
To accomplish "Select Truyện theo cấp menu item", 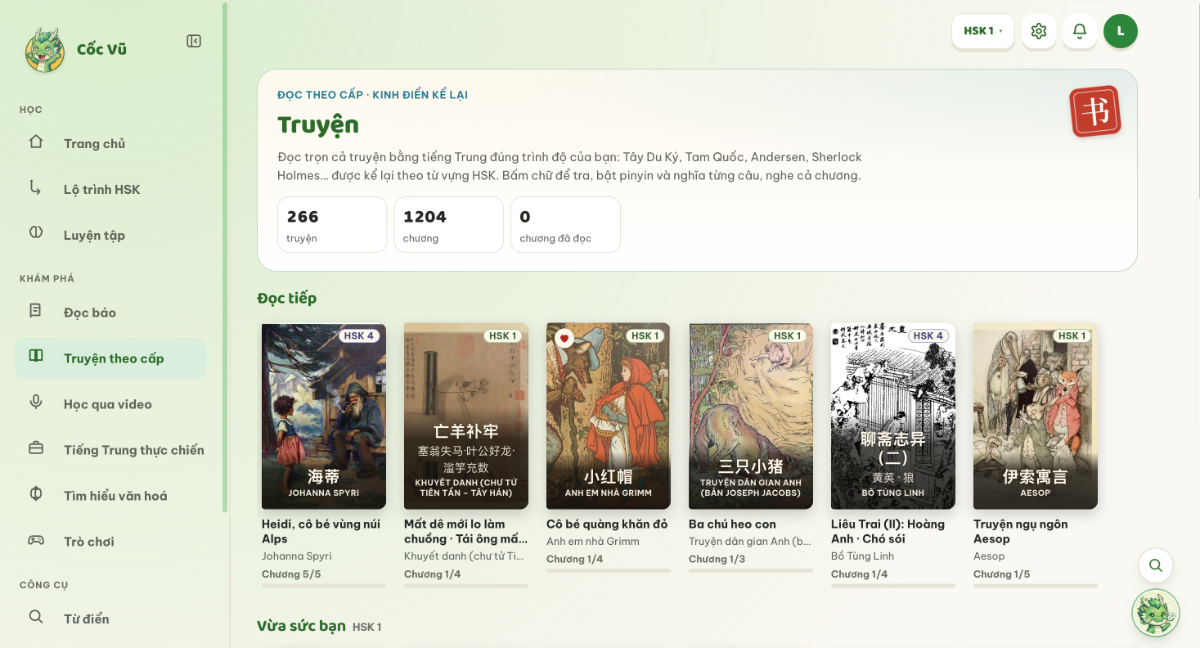I will click(111, 358).
